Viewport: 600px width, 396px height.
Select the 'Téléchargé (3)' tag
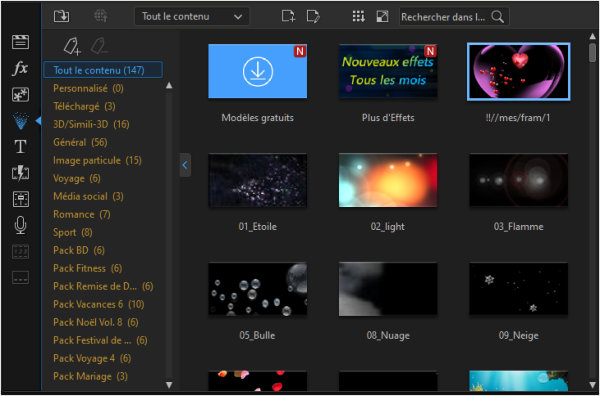(84, 106)
